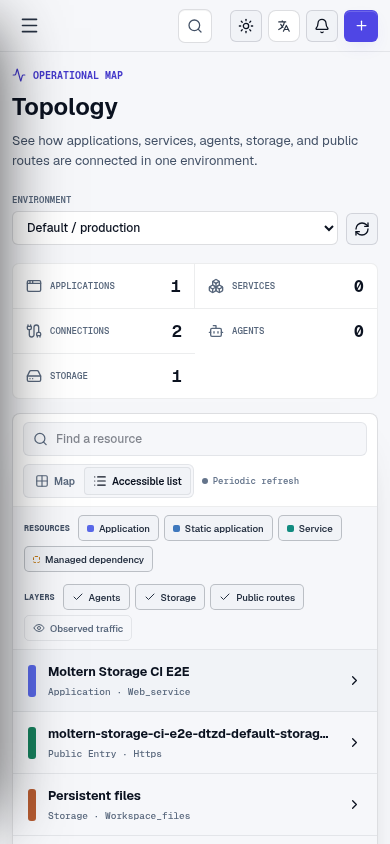Expand the Moltern Storage CI E2E row chevron
Image resolution: width=390 pixels, height=844 pixels.
point(354,680)
